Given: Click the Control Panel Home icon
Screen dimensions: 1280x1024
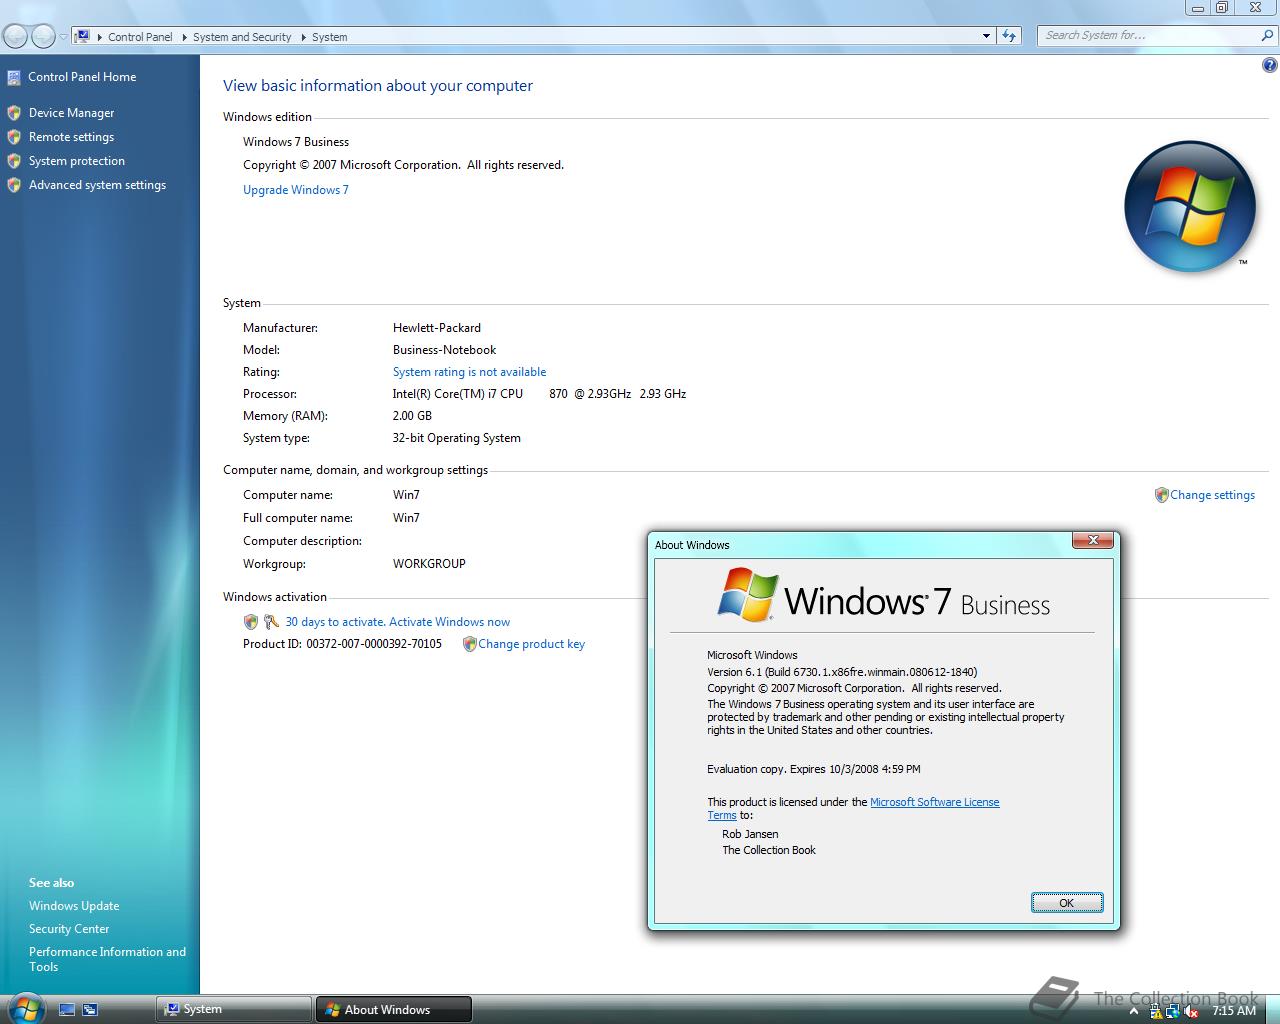Looking at the screenshot, I should point(14,77).
